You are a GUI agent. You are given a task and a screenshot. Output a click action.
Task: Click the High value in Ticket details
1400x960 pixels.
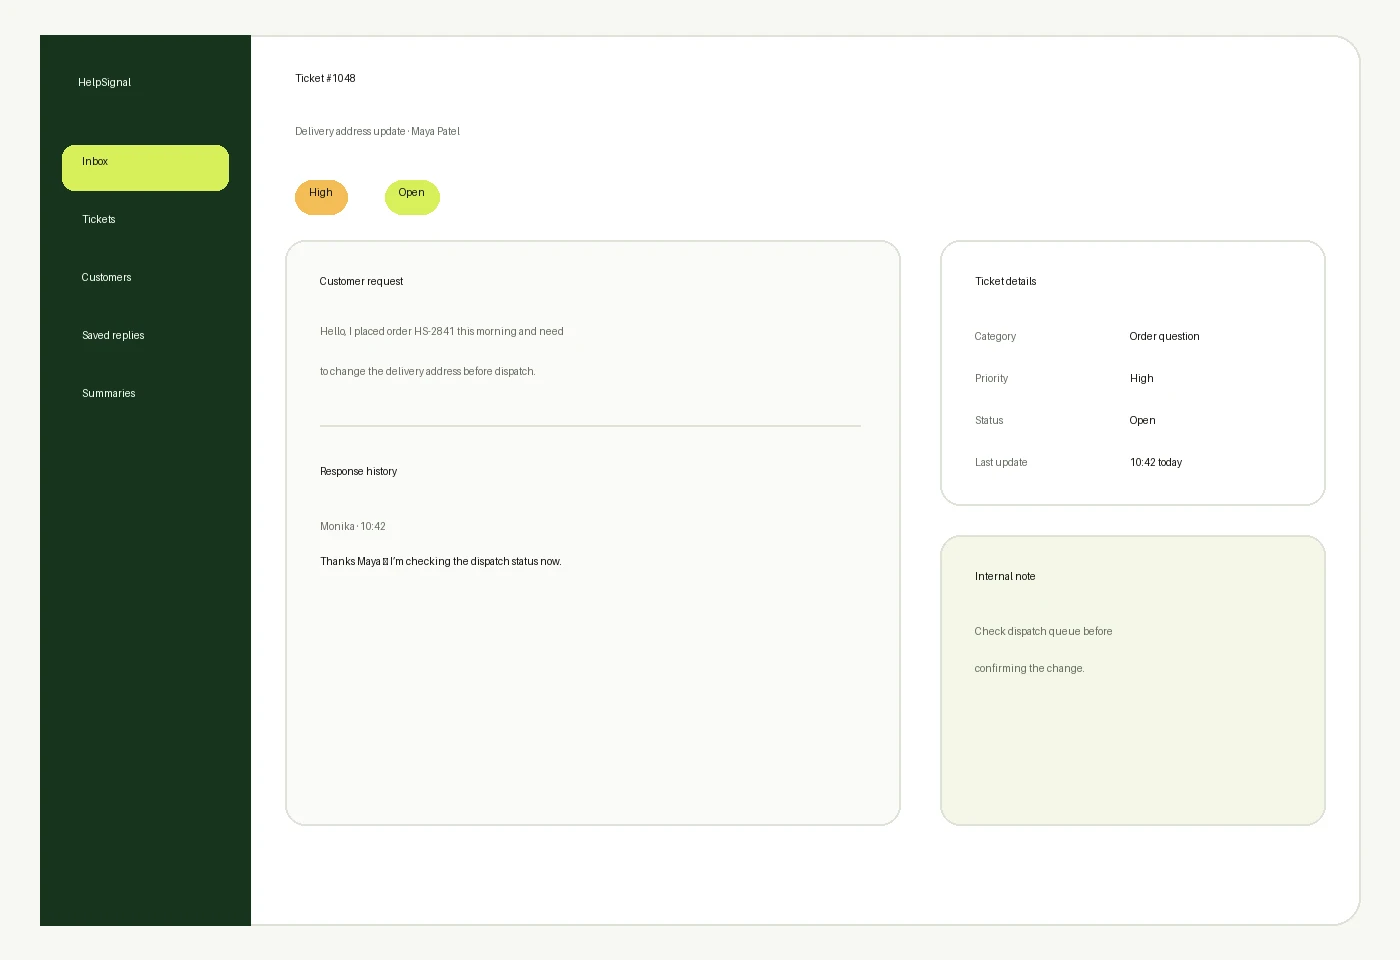[x=1142, y=378]
